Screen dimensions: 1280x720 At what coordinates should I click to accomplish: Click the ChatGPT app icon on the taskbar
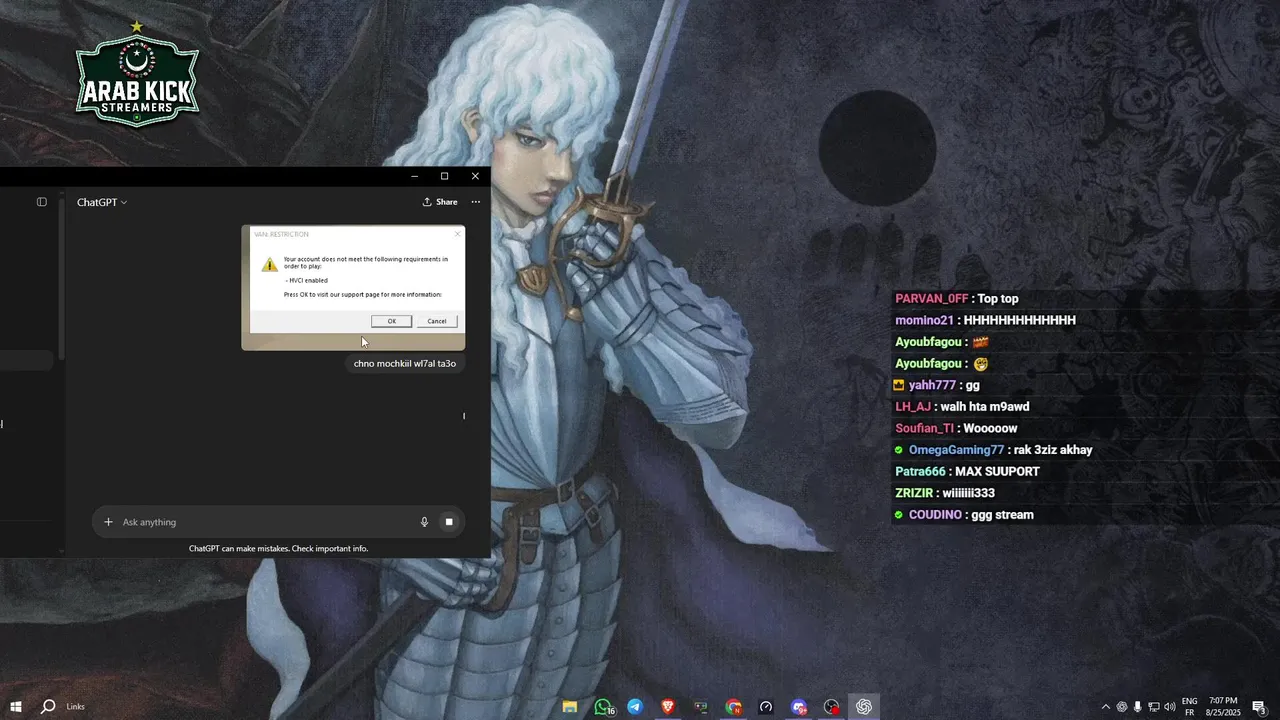pos(864,707)
